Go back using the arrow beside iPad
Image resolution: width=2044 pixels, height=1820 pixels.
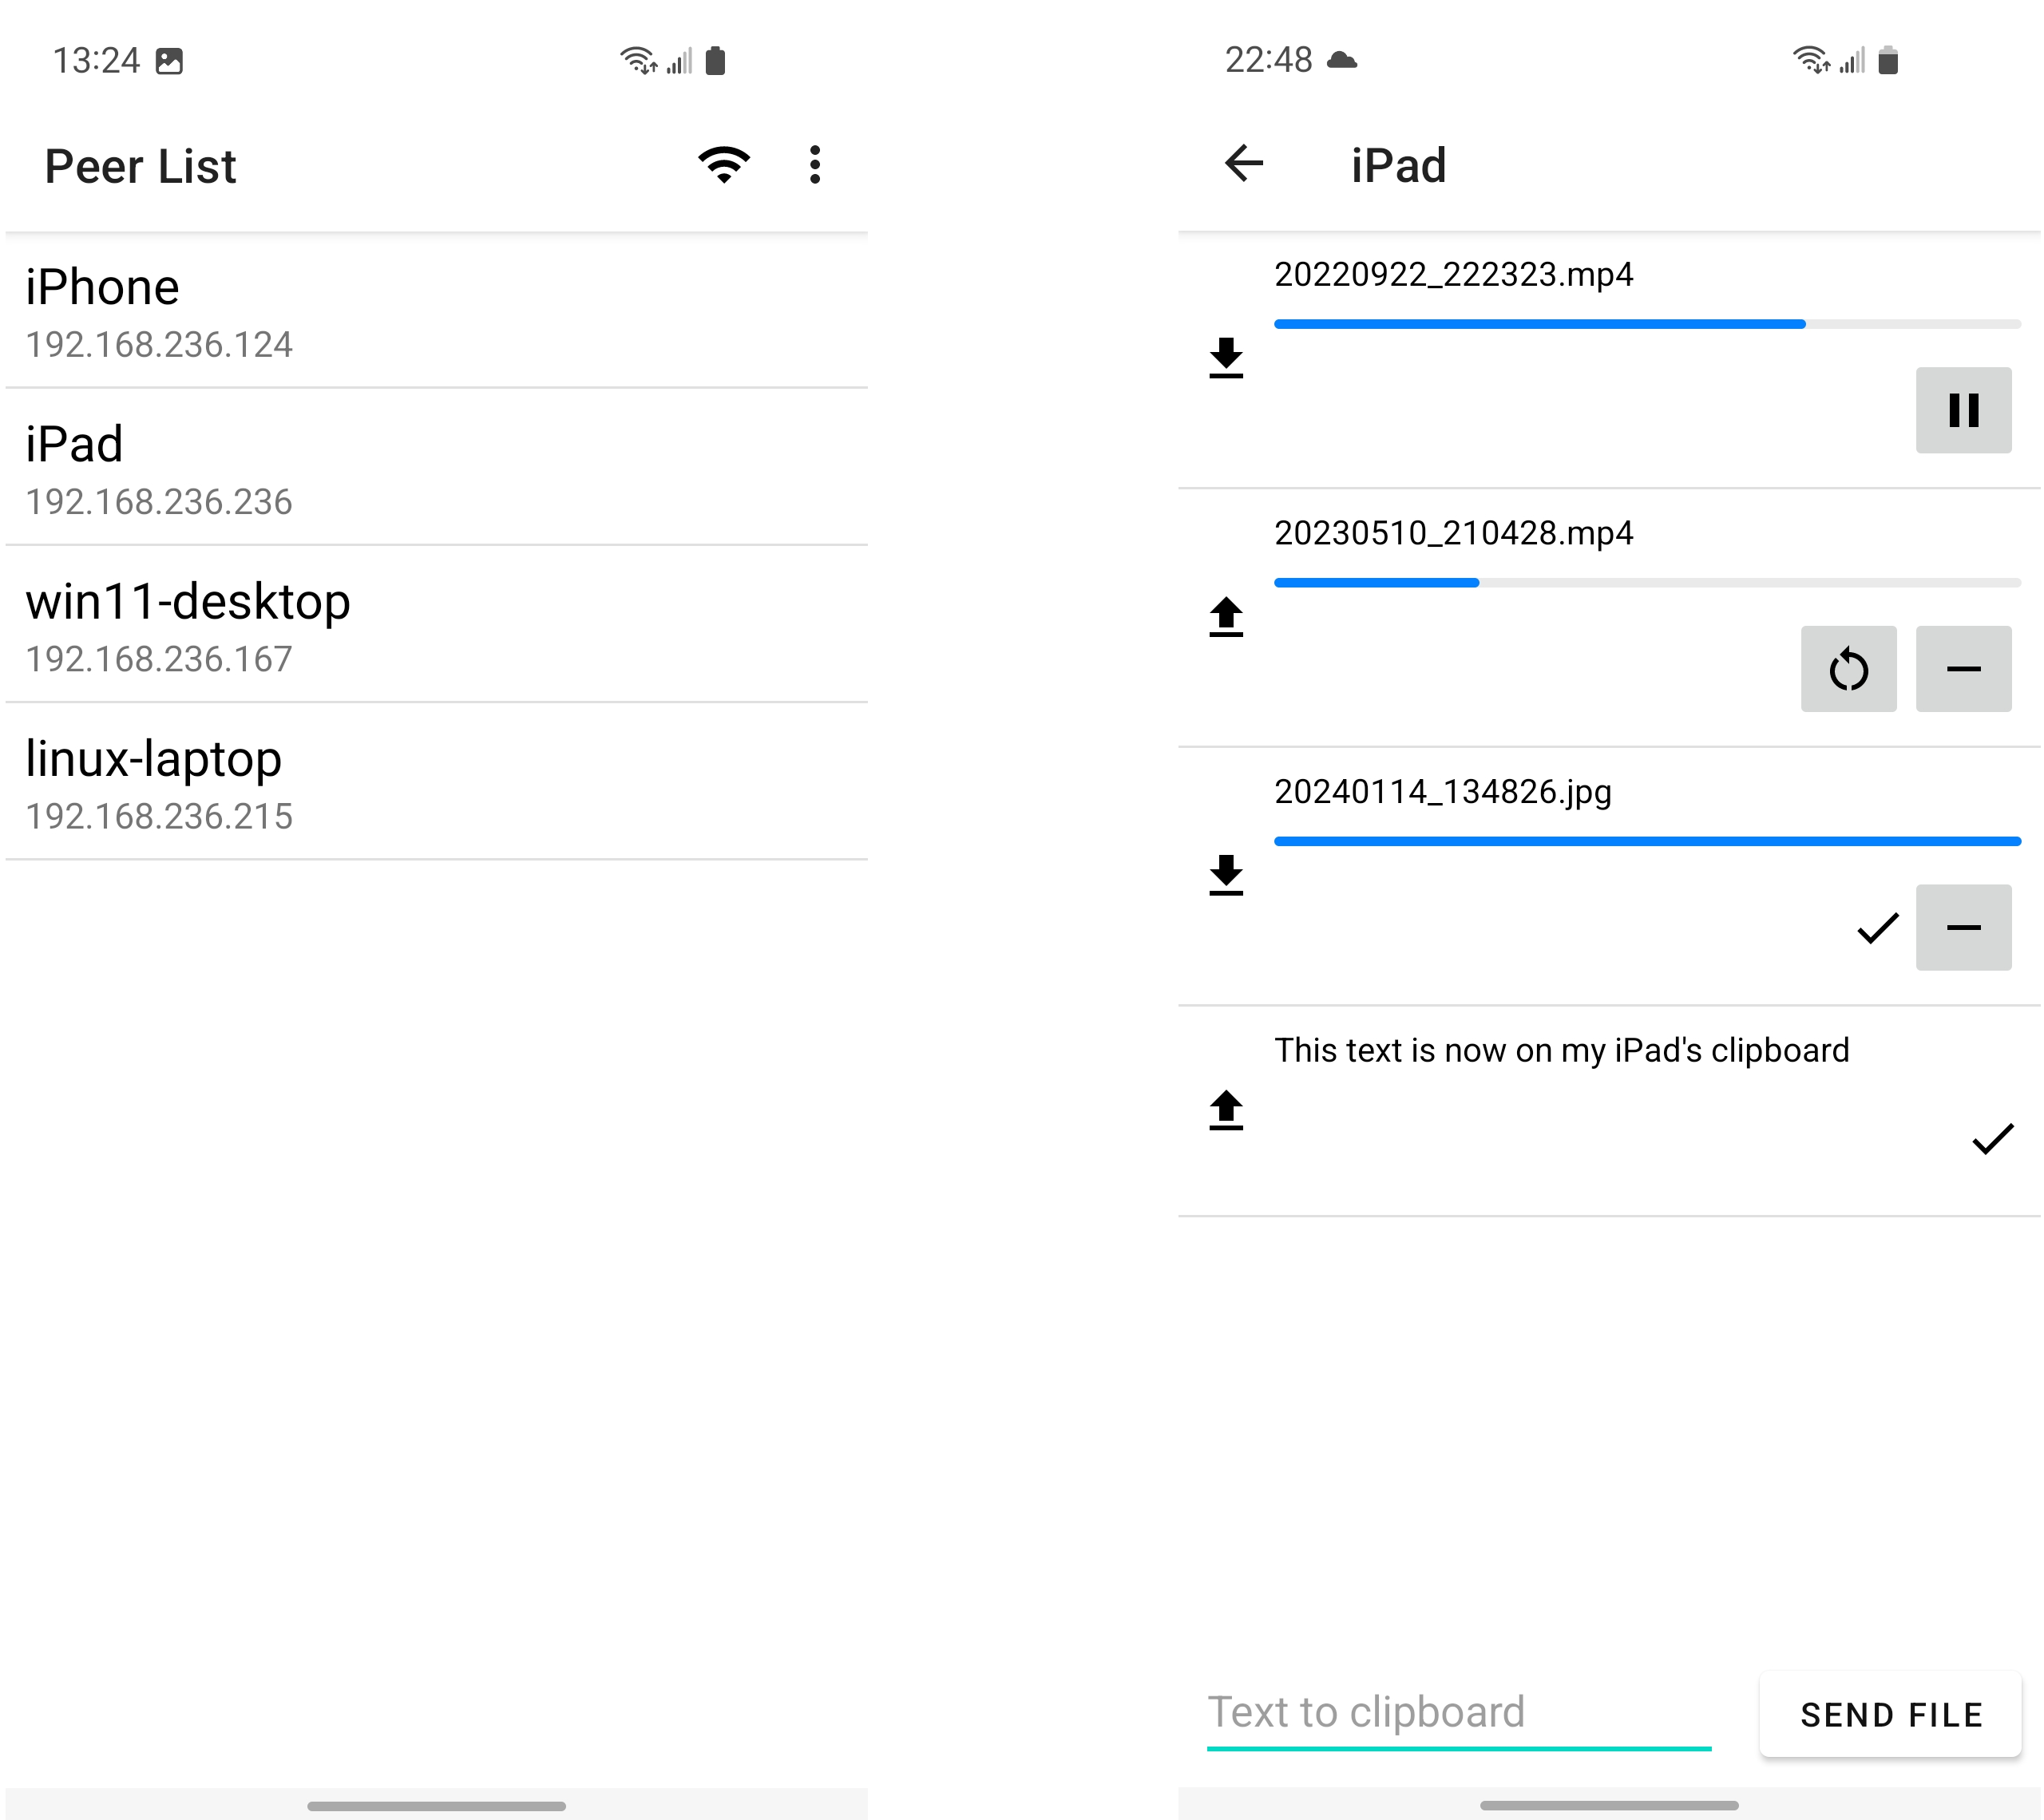[1244, 163]
